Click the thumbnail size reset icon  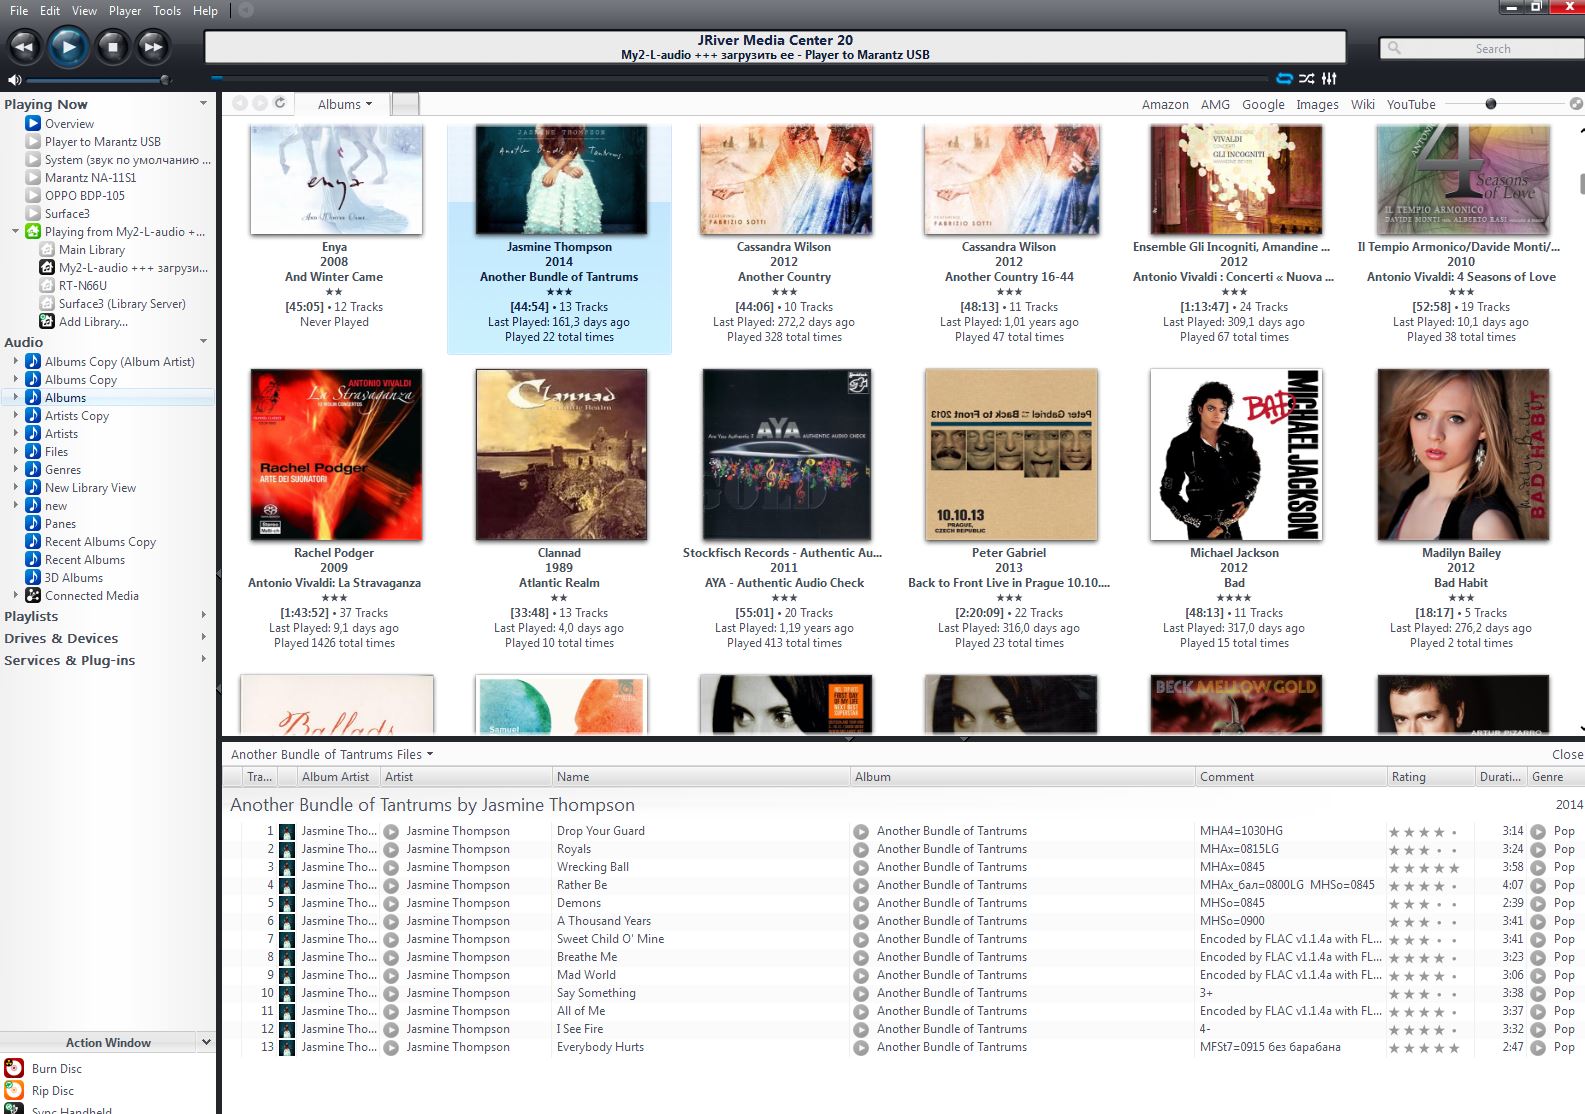click(1576, 104)
